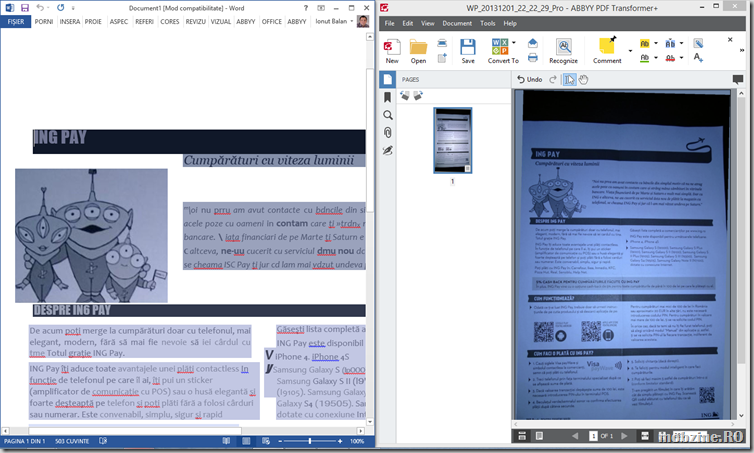The height and width of the screenshot is (453, 754).
Task: Click the page number field in ABBYY
Action: (593, 436)
